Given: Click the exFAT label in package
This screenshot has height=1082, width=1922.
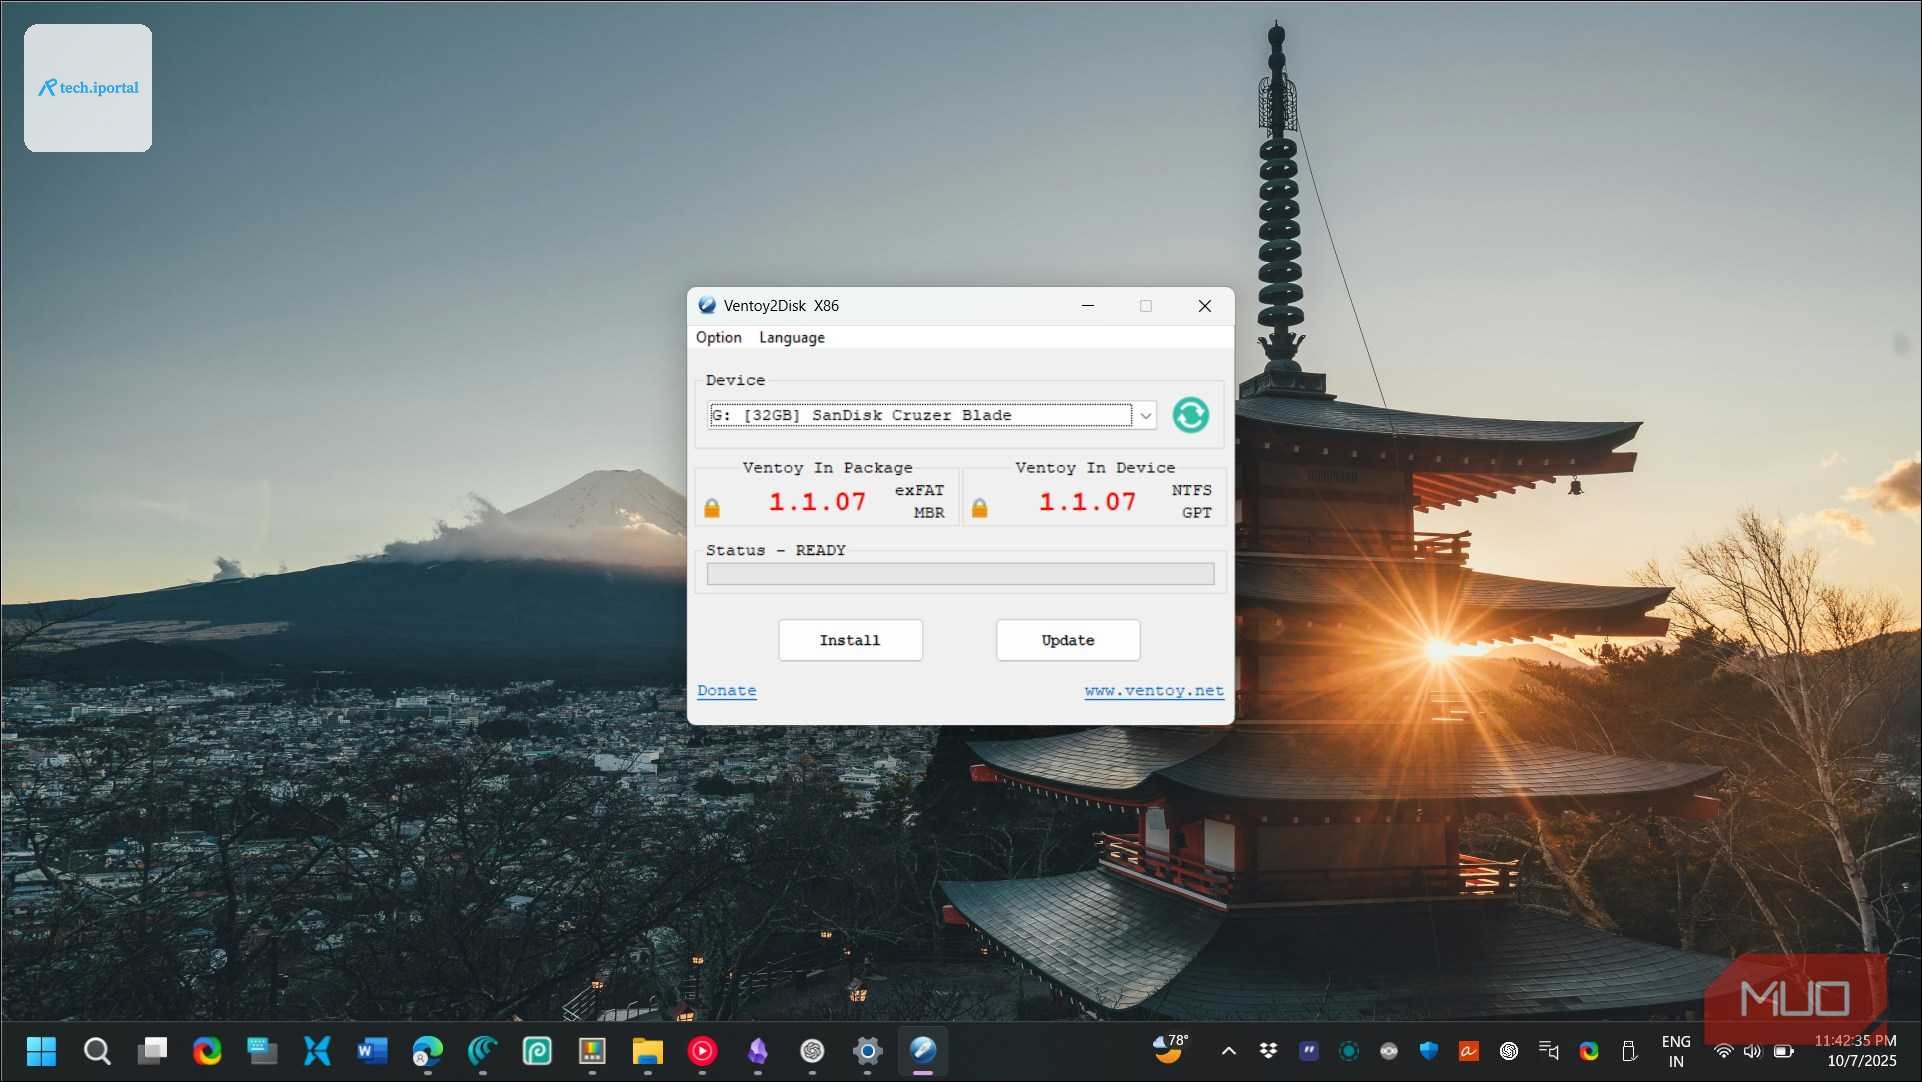Looking at the screenshot, I should (919, 490).
